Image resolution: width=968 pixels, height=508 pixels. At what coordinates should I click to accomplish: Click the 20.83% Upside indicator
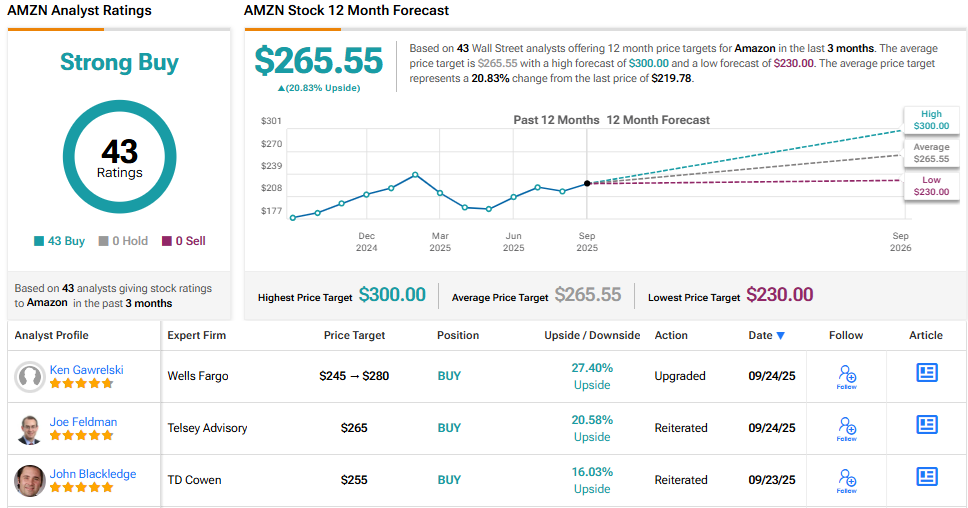point(319,88)
